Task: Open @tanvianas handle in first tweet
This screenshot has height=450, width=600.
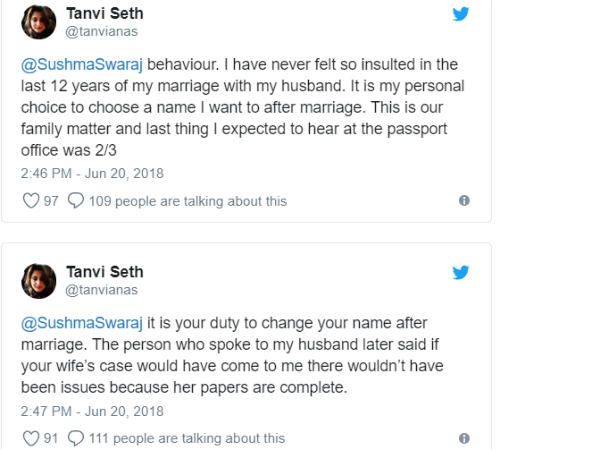Action: [101, 31]
